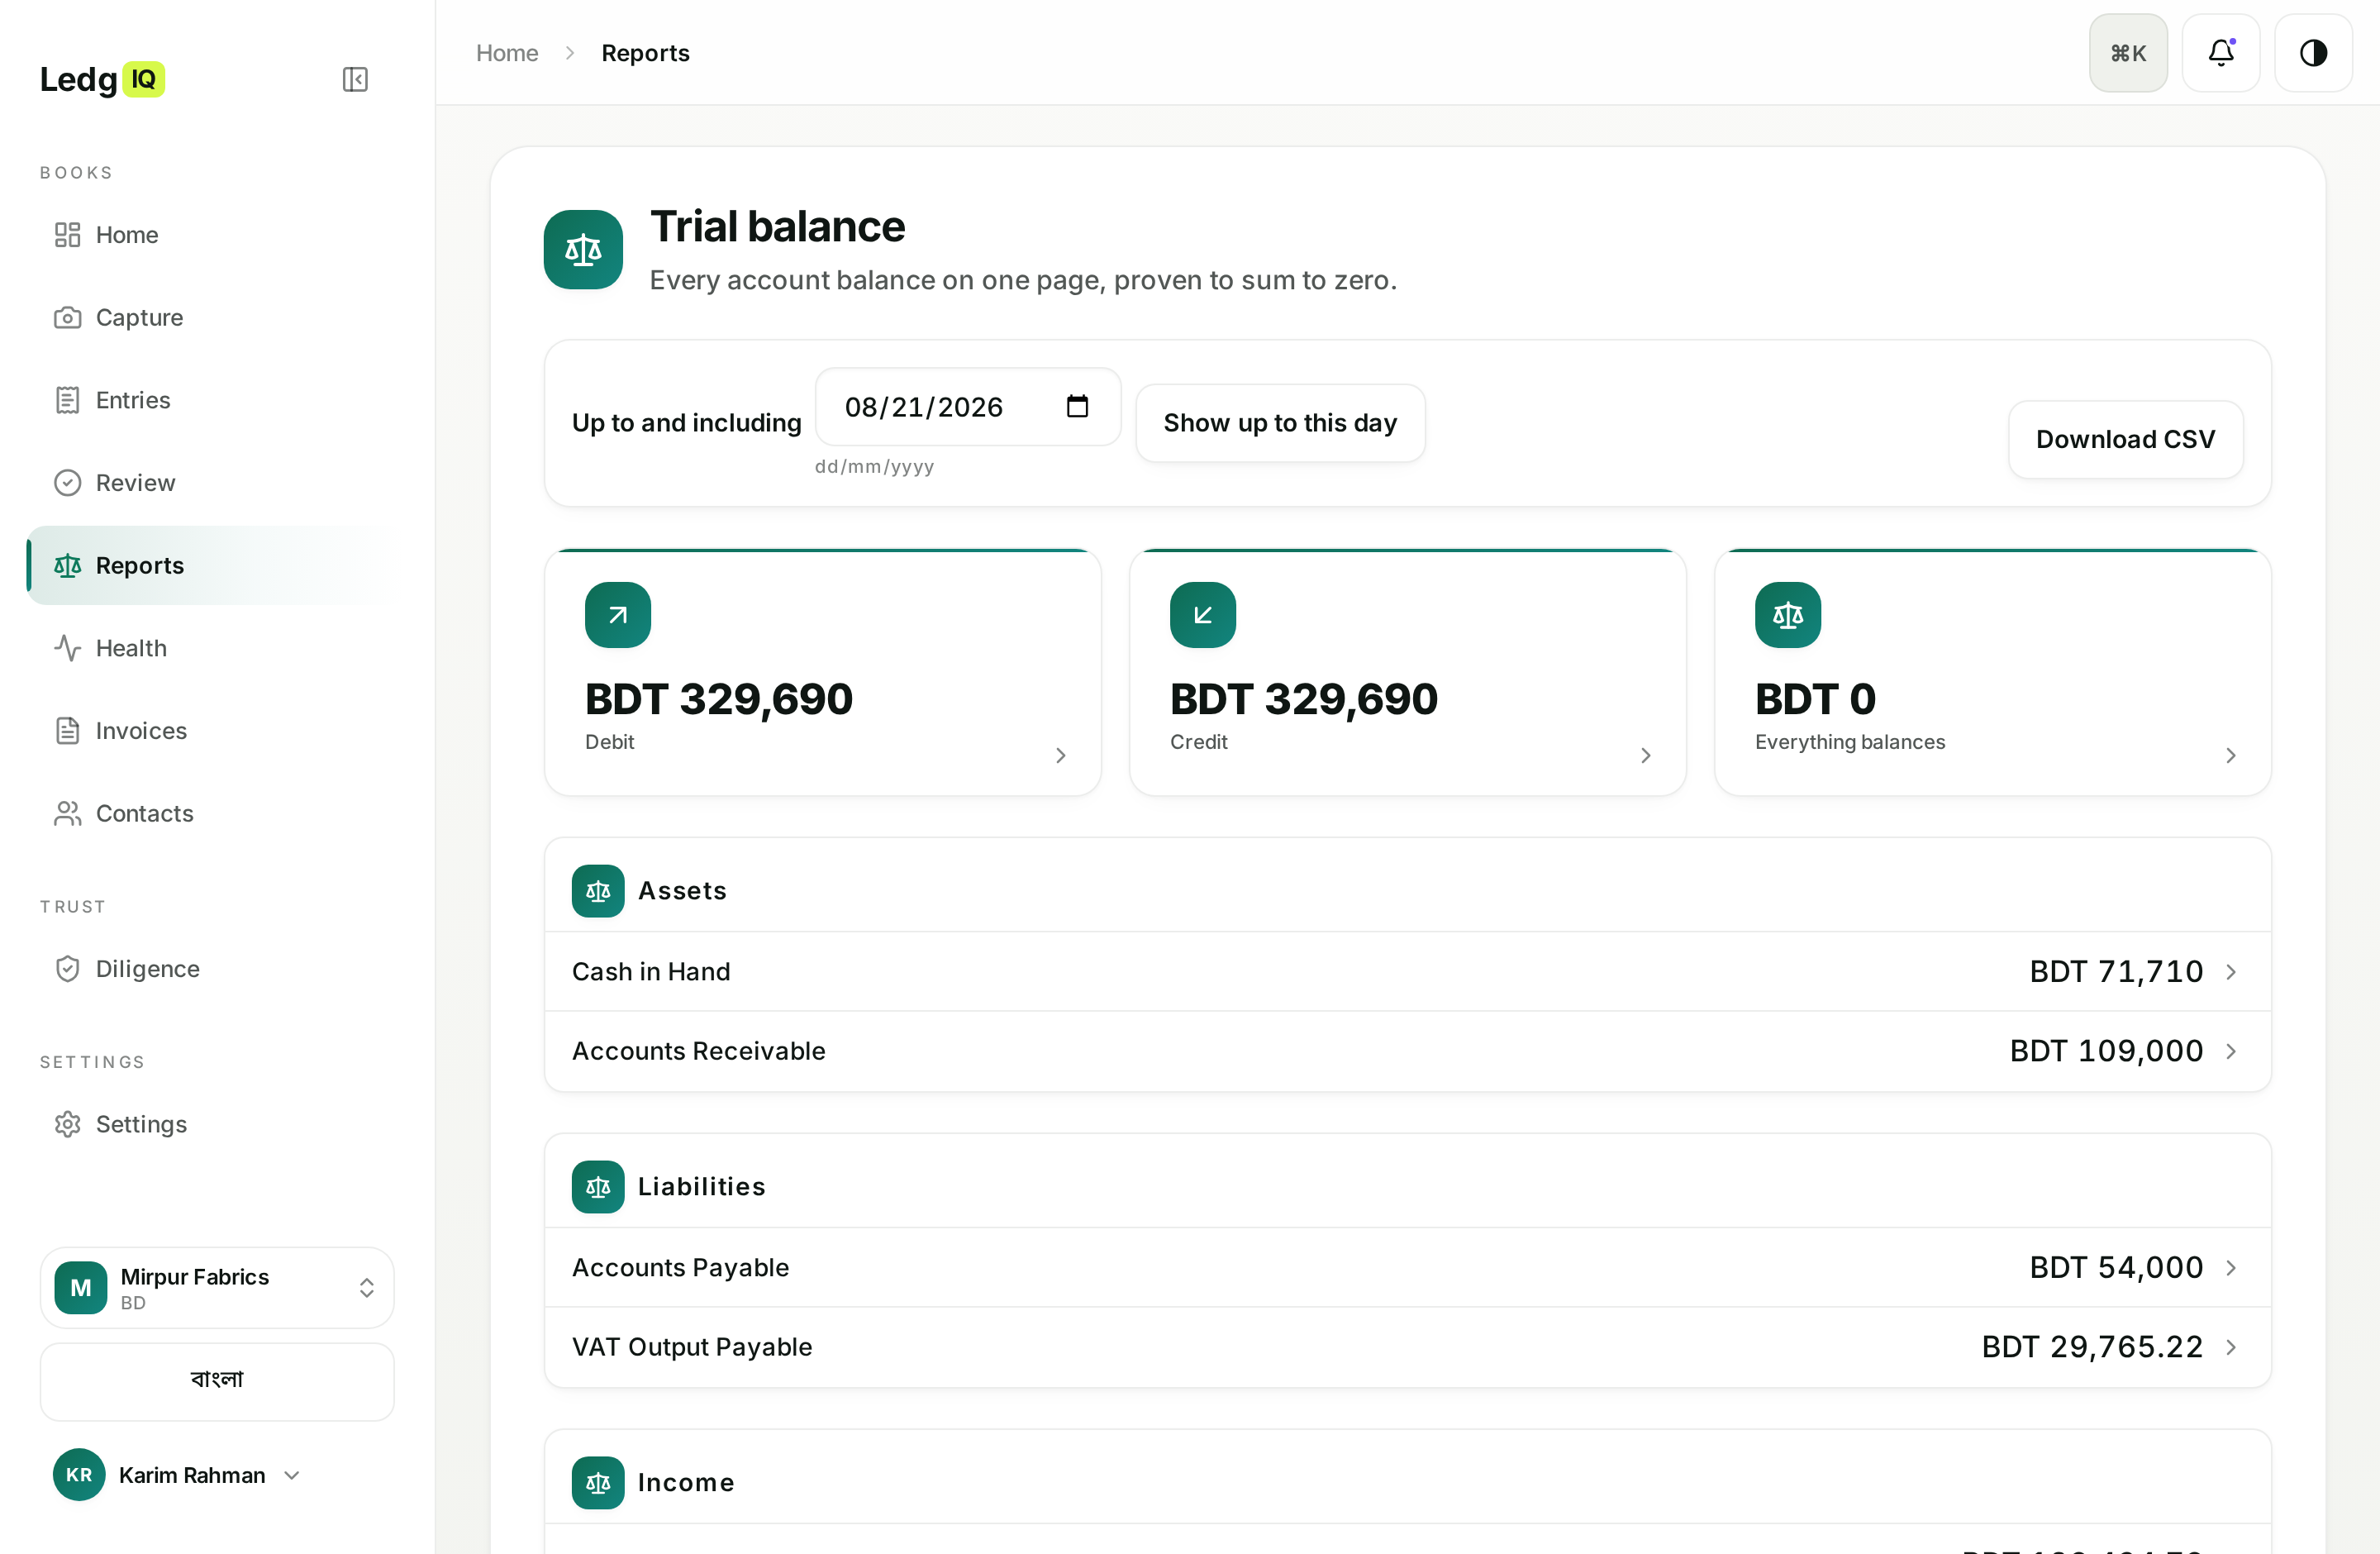Open Cash in Hand row

click(x=1407, y=972)
